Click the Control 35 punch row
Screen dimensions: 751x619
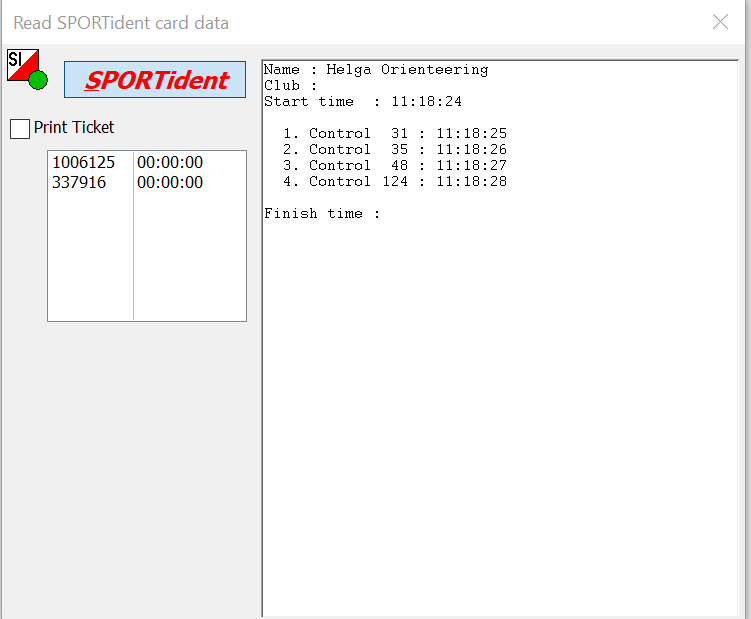[395, 149]
